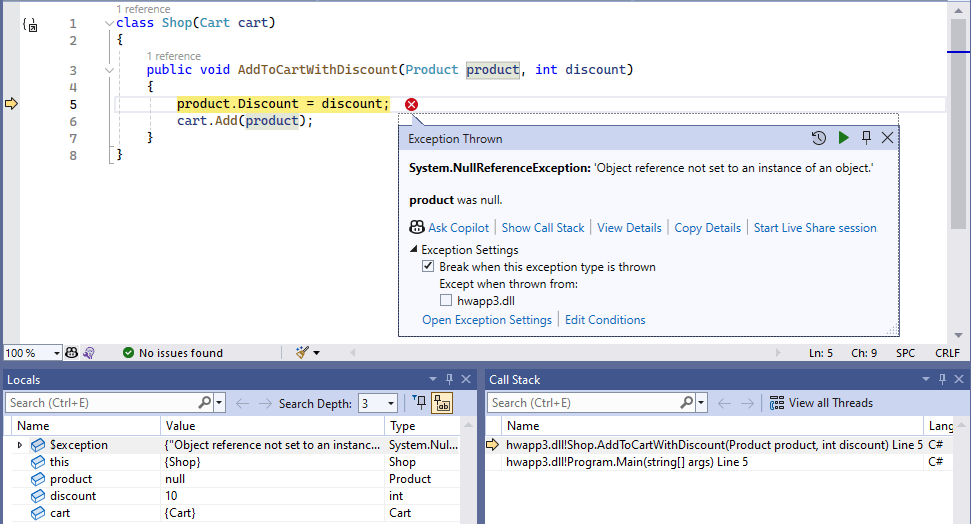Image resolution: width=971 pixels, height=524 pixels.
Task: Collapse the Exception Settings section
Action: click(x=414, y=249)
